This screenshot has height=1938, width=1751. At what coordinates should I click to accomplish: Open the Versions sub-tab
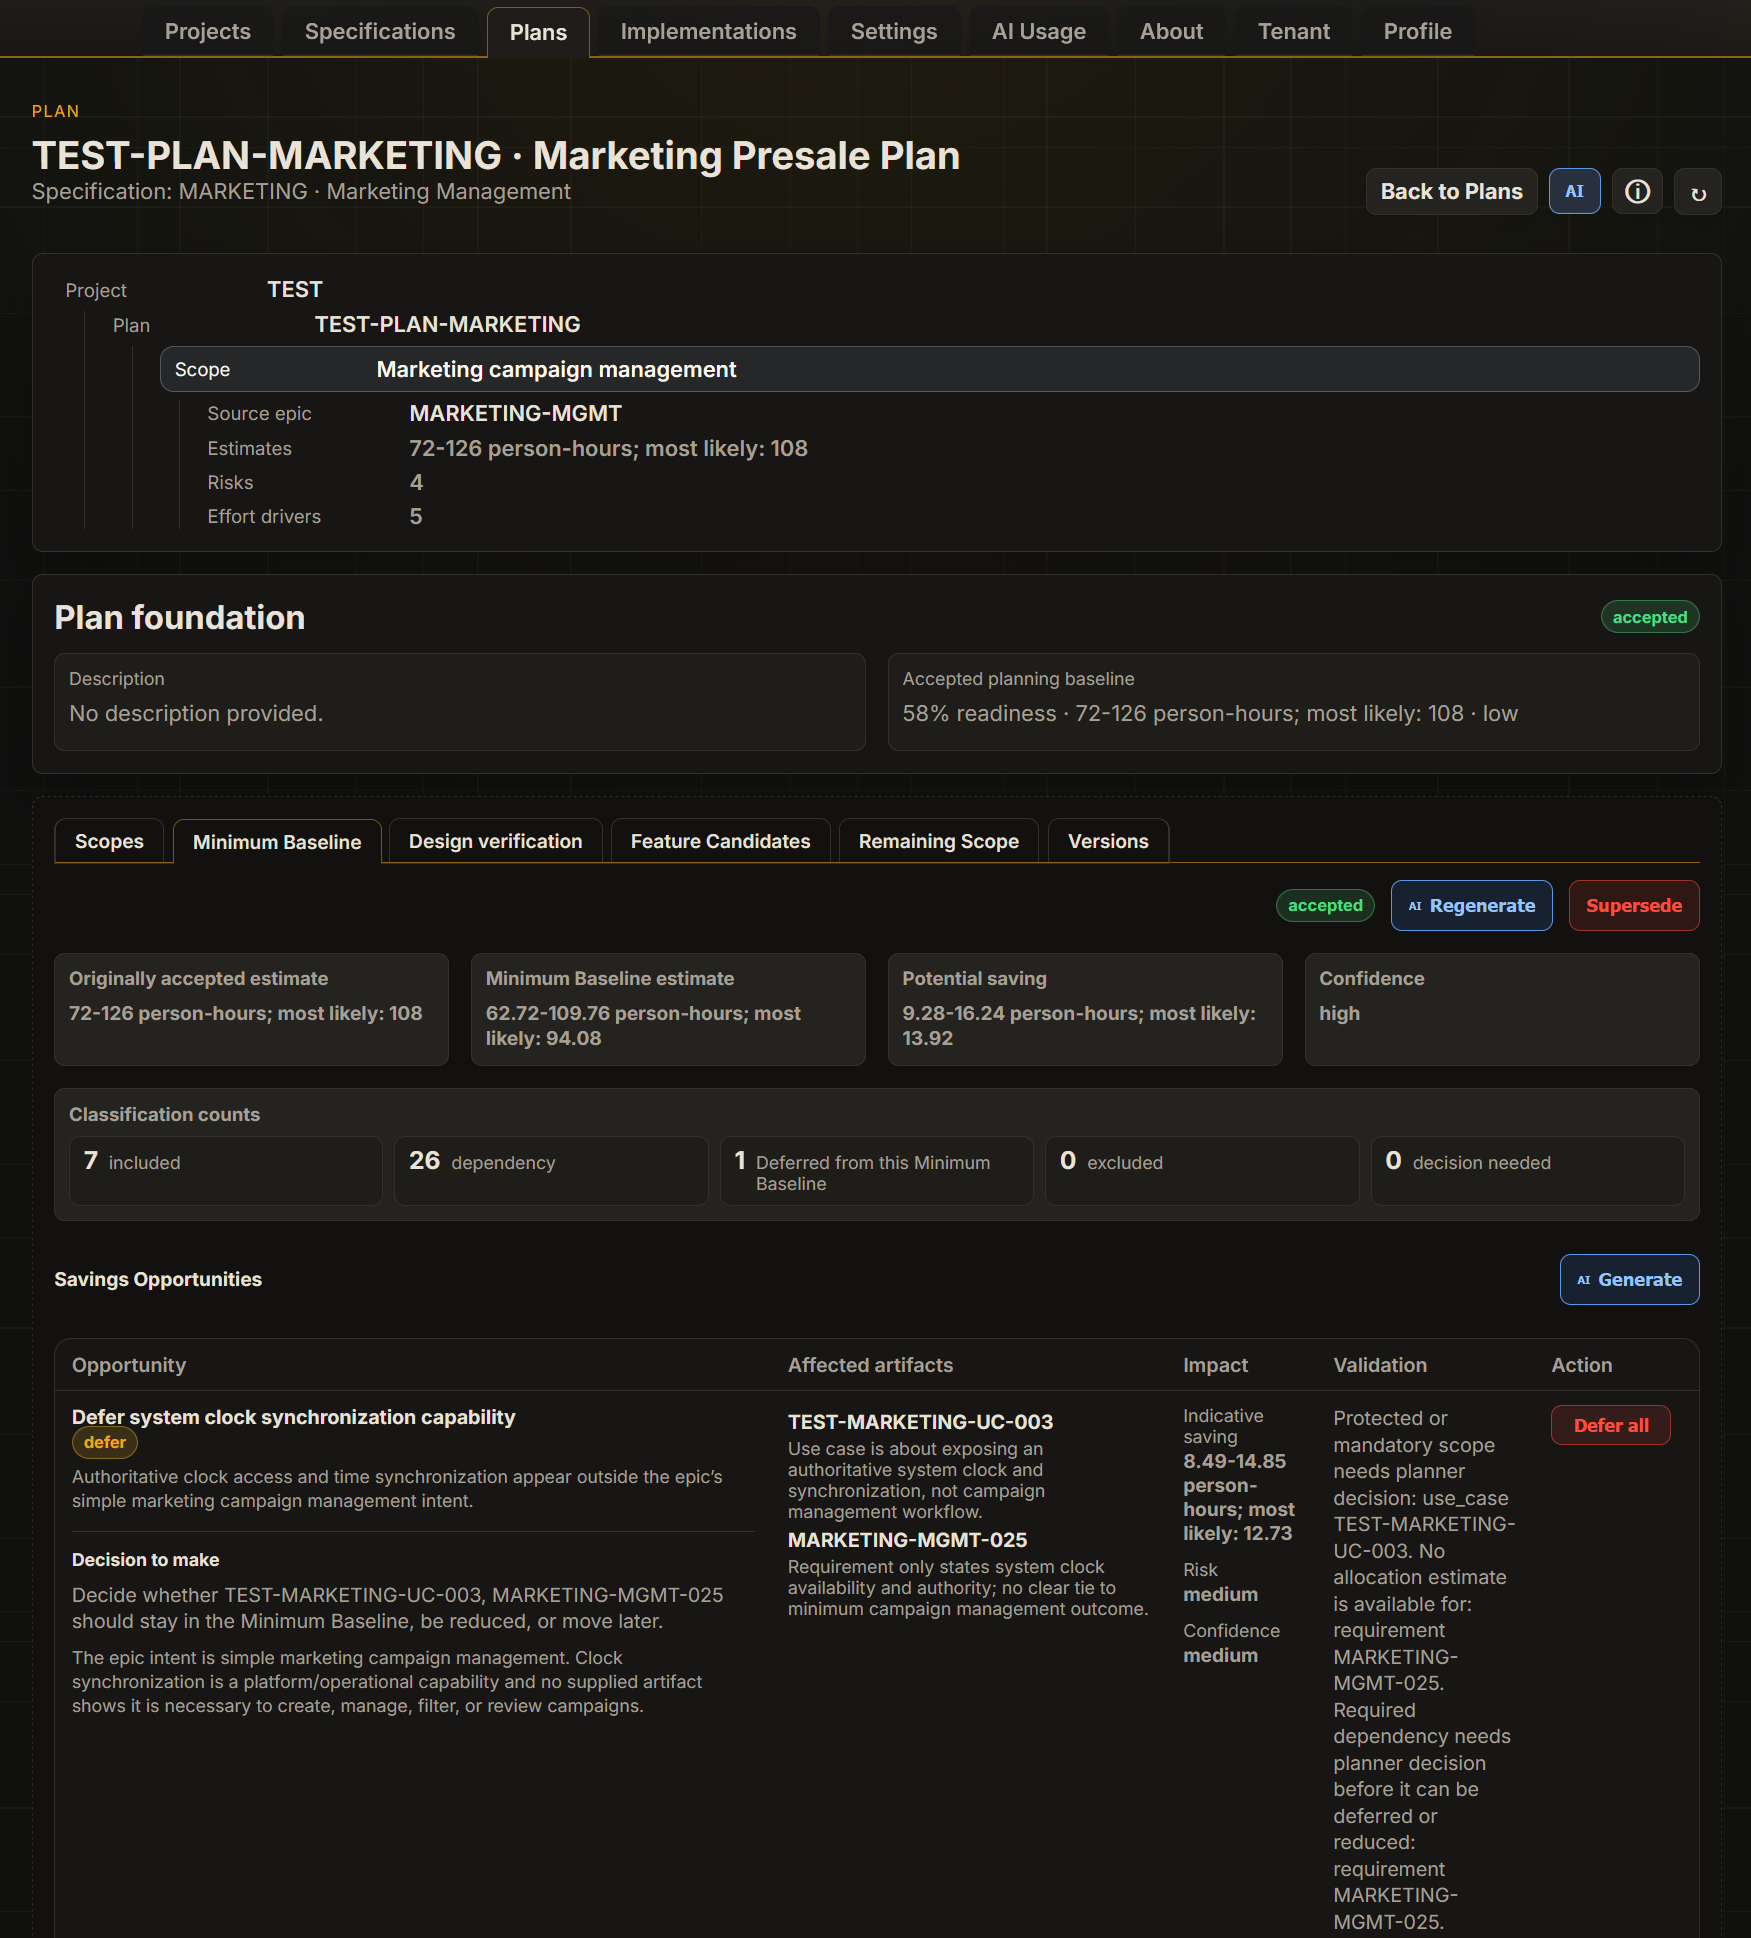[x=1108, y=841]
